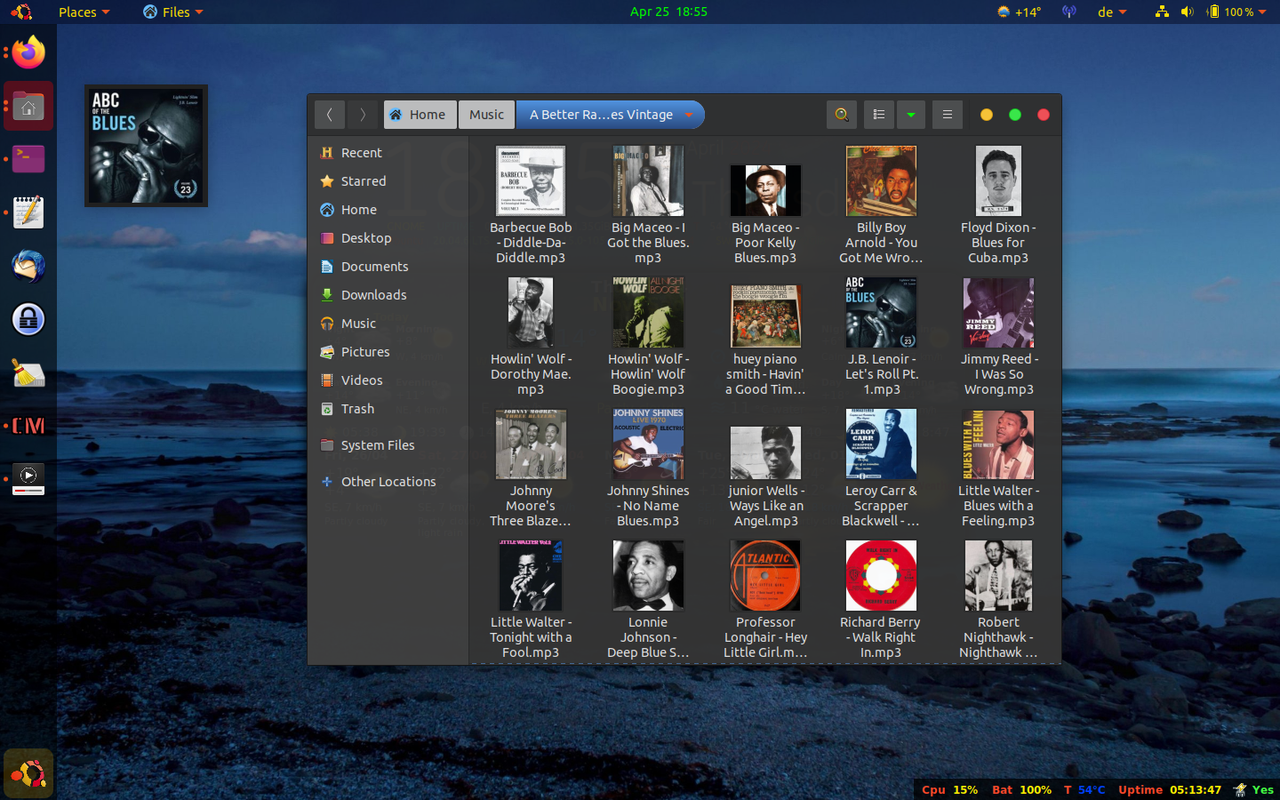Open the weather indicator showing +14°

(x=1019, y=12)
